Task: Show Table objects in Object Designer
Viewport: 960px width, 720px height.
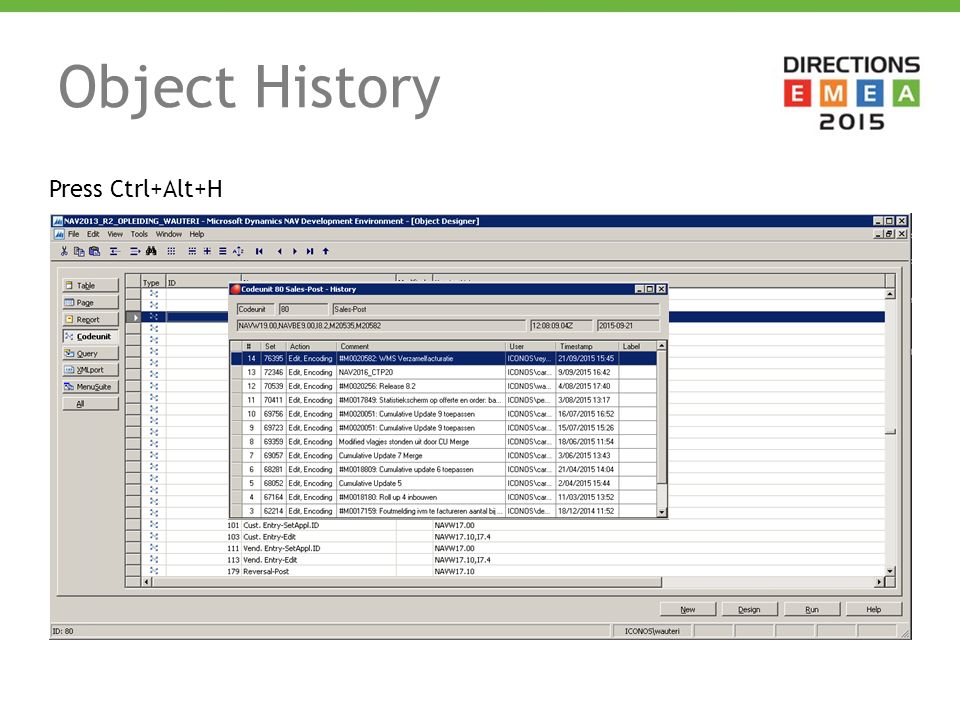Action: 90,285
